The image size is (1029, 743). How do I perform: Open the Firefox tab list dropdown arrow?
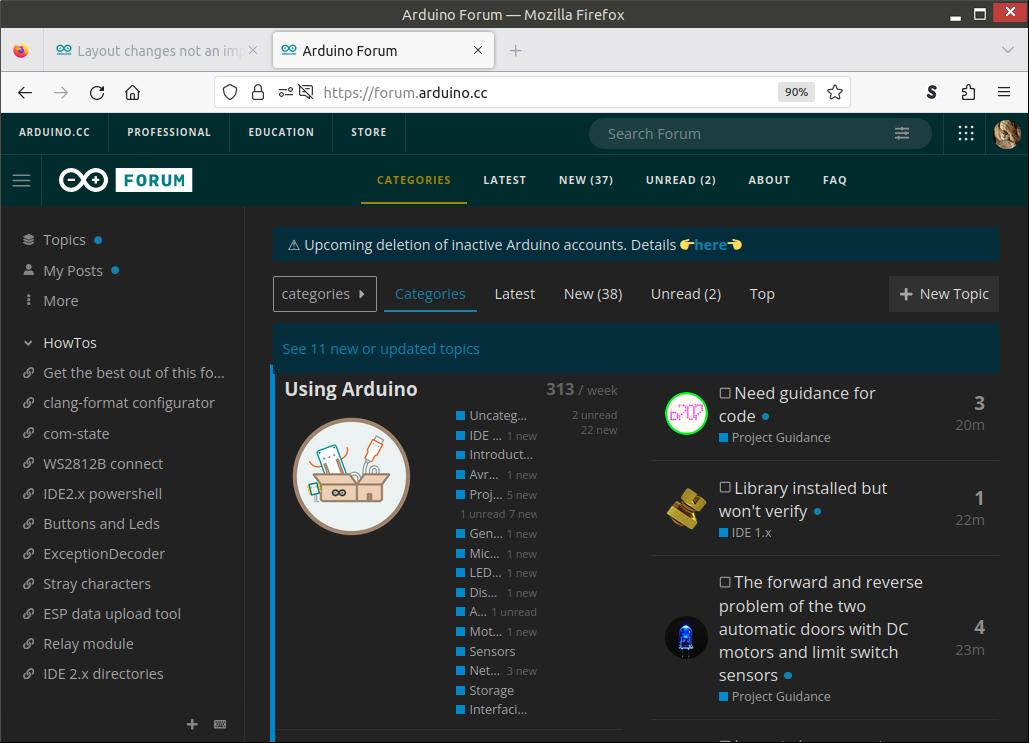(1006, 50)
